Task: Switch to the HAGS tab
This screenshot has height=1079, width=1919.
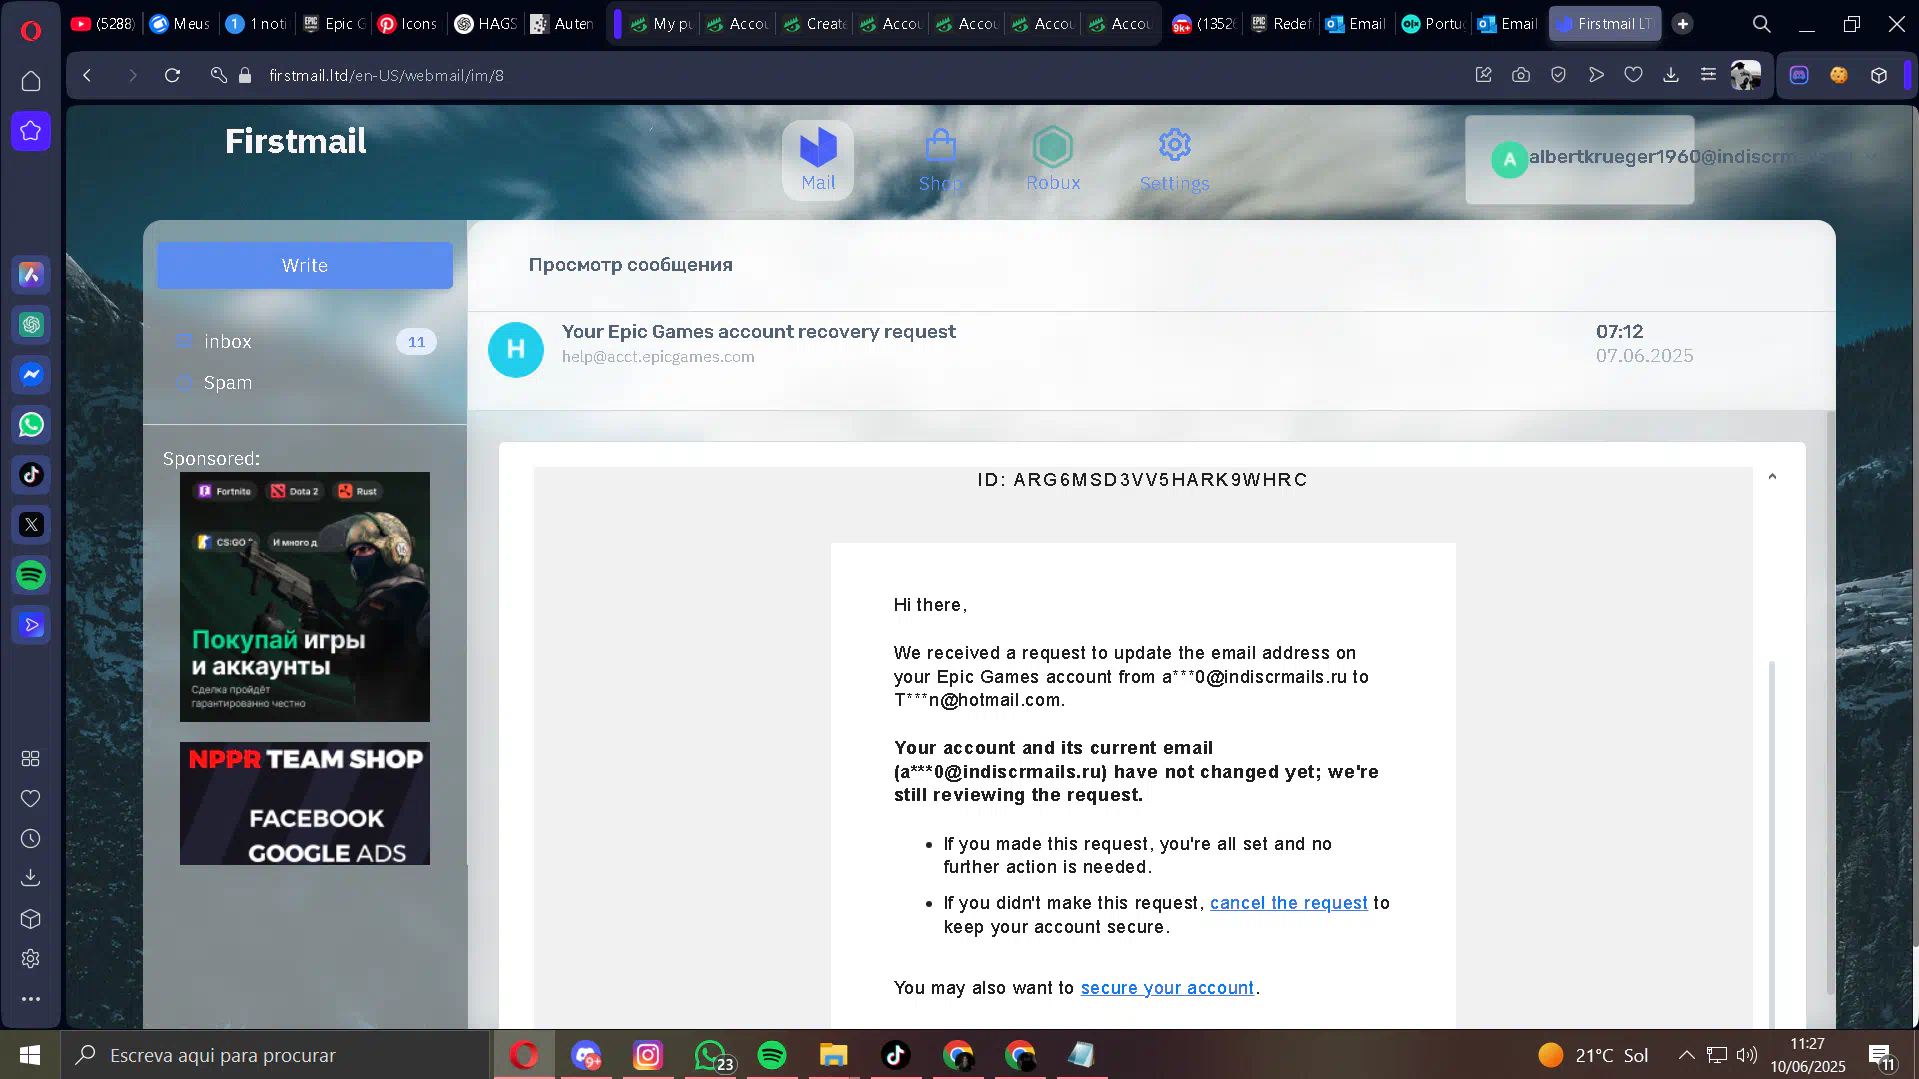Action: [x=486, y=24]
